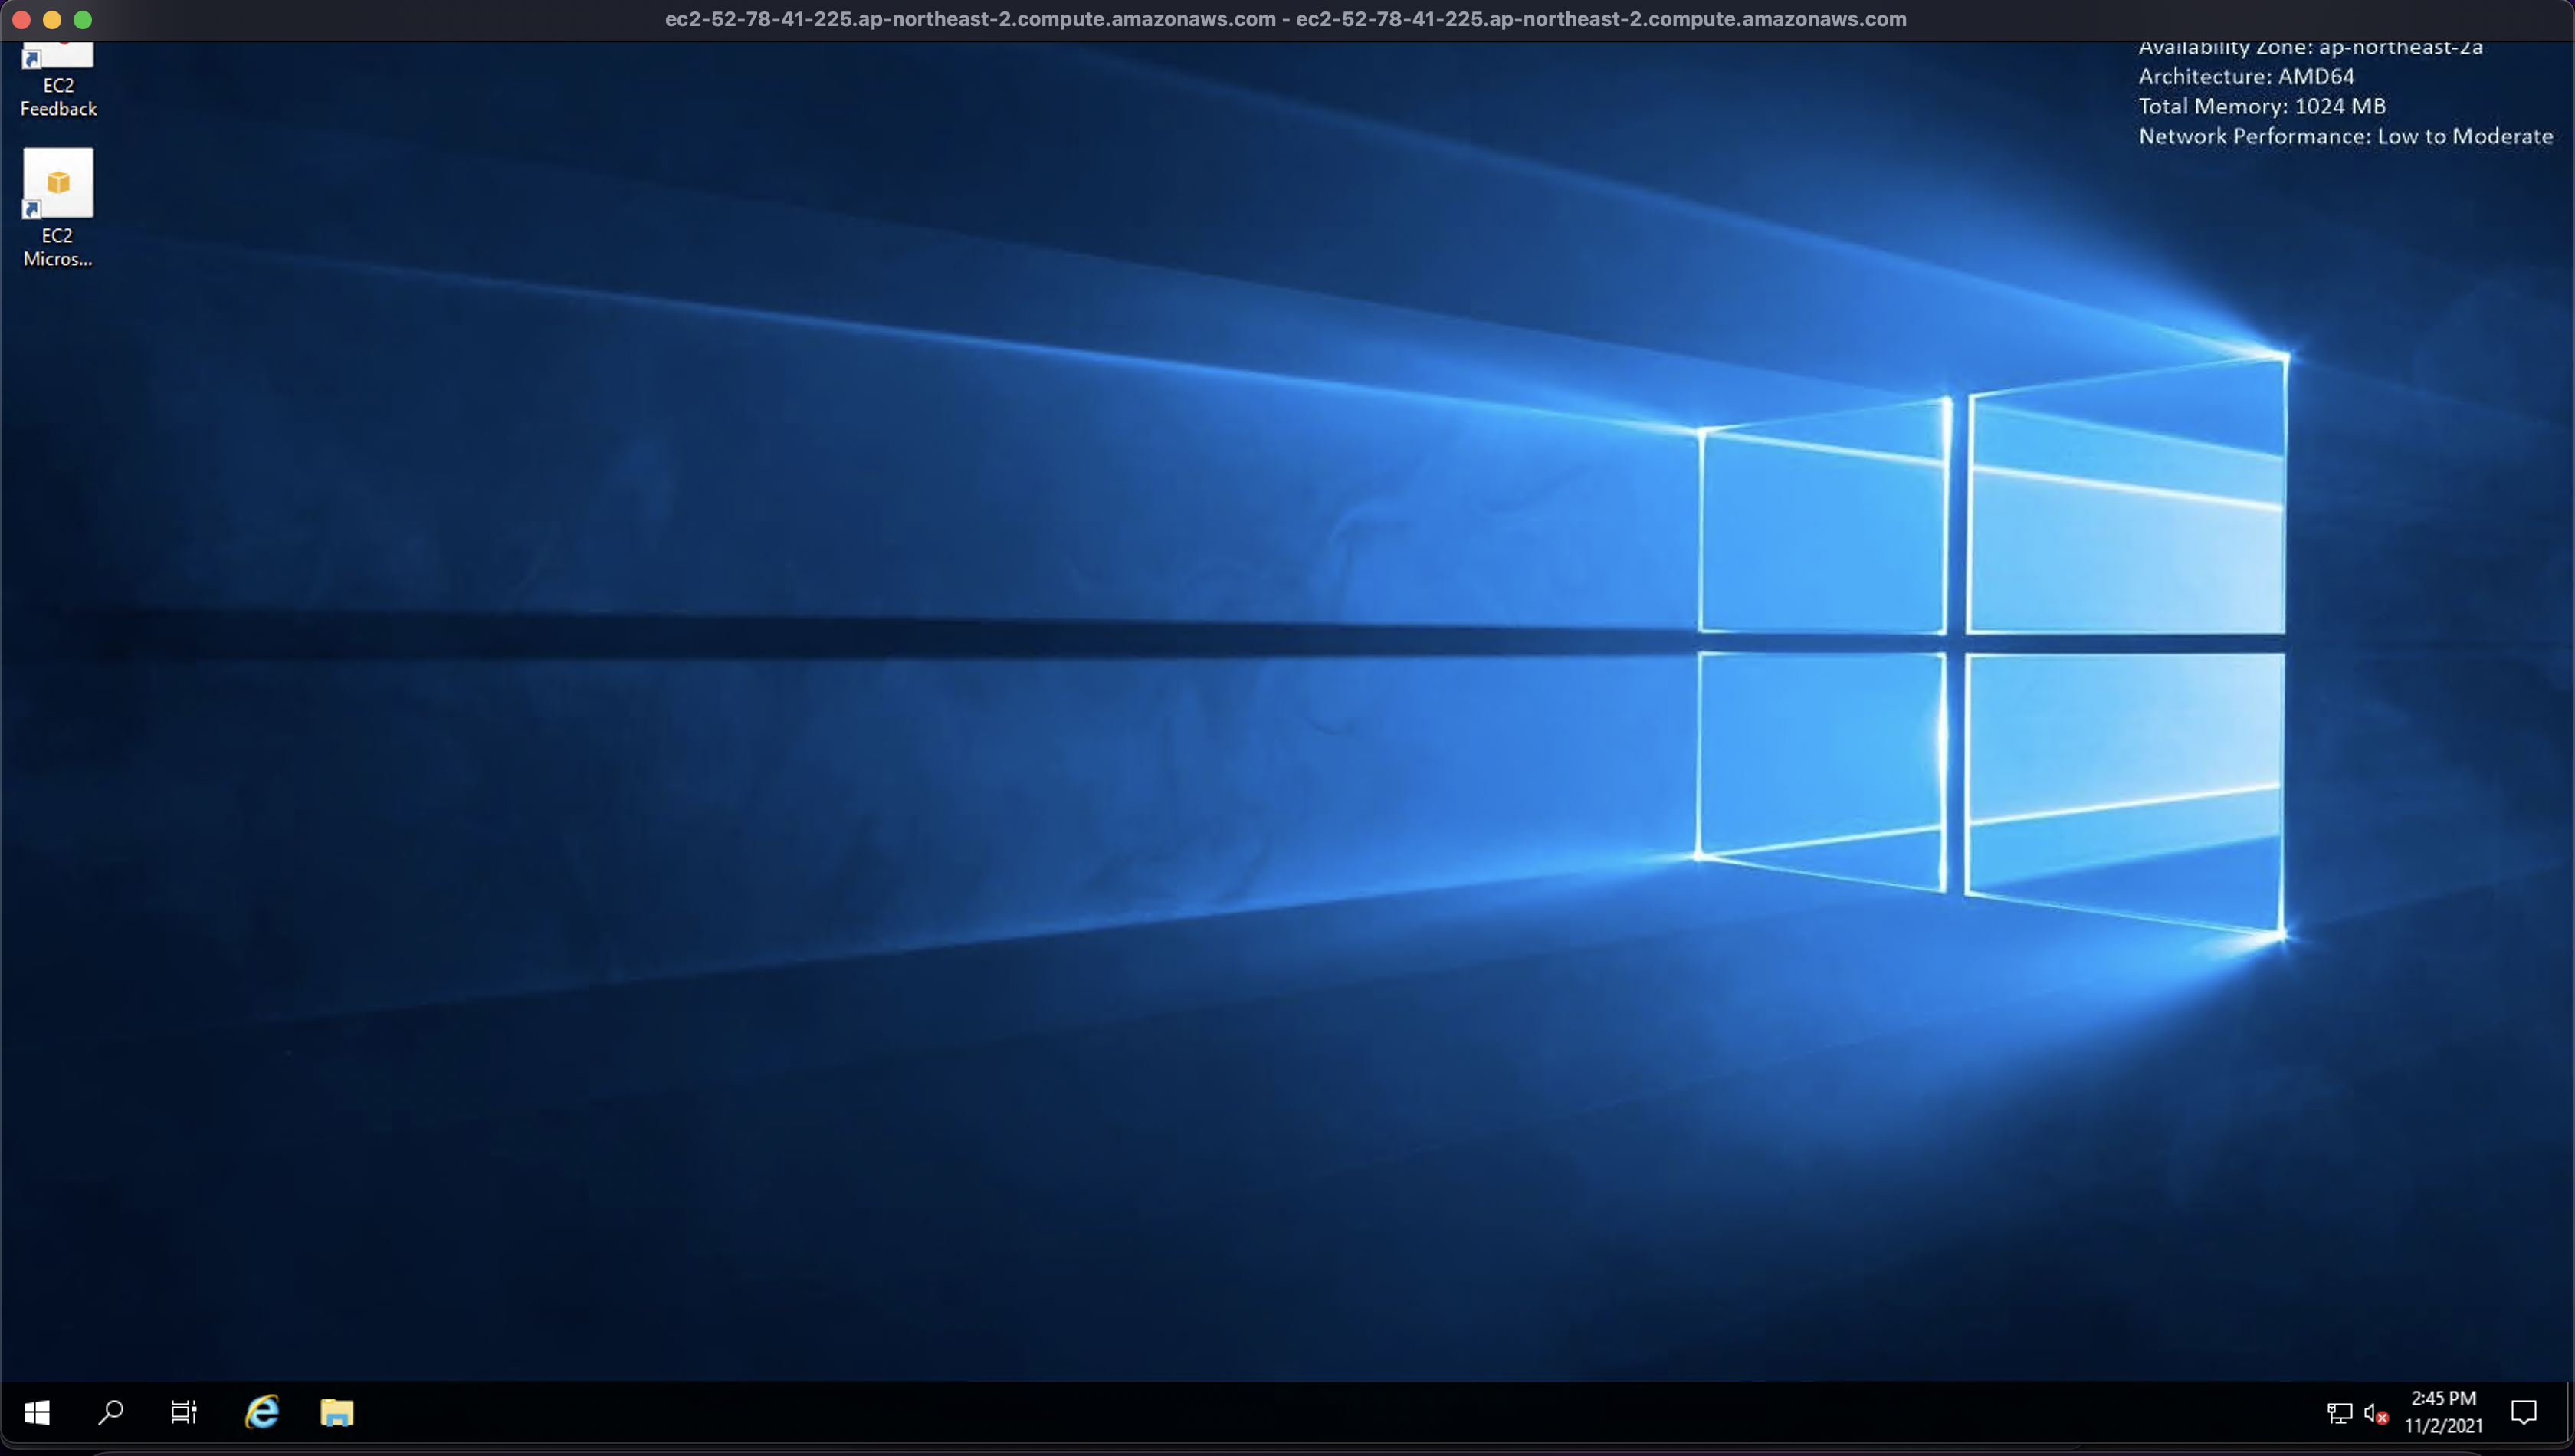Open File Explorer from the taskbar

pyautogui.click(x=337, y=1412)
